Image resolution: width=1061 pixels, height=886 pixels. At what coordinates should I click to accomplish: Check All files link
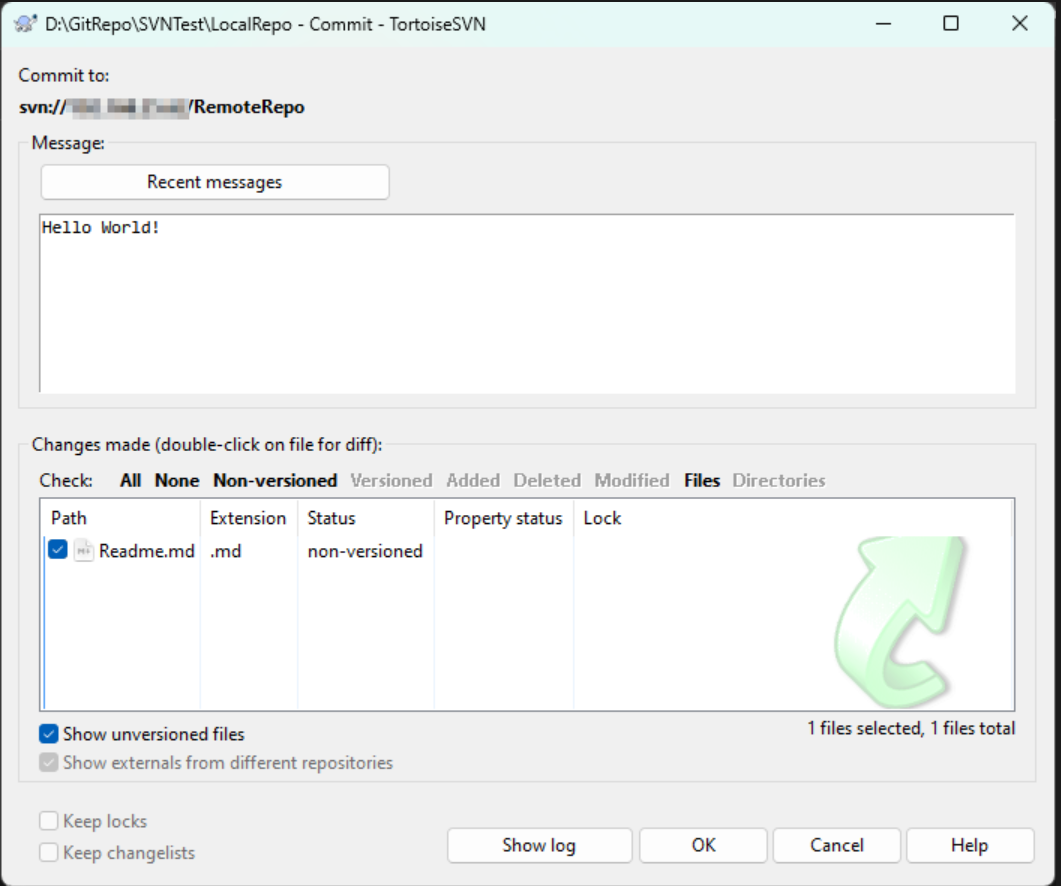131,481
